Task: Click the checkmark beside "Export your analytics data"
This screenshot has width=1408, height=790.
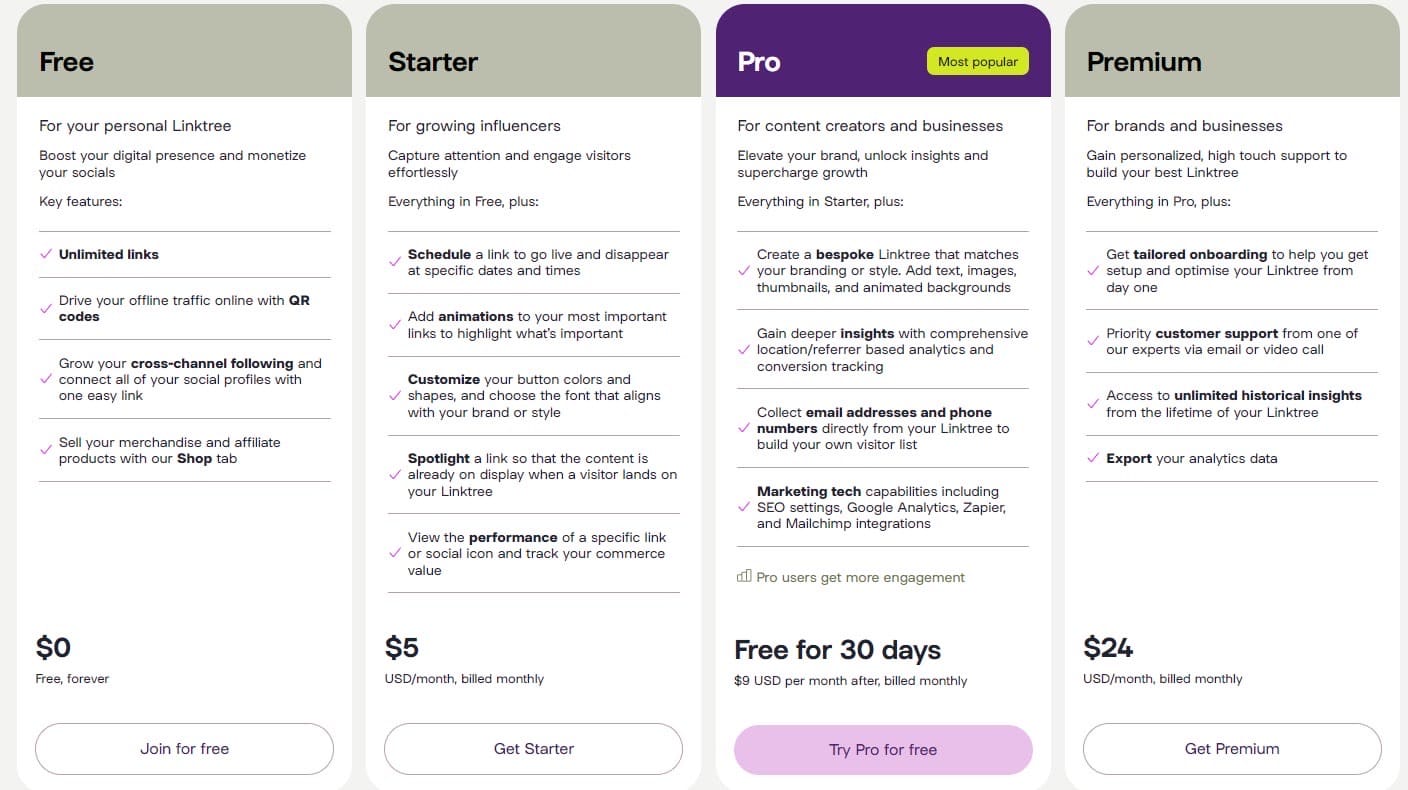Action: tap(1091, 458)
